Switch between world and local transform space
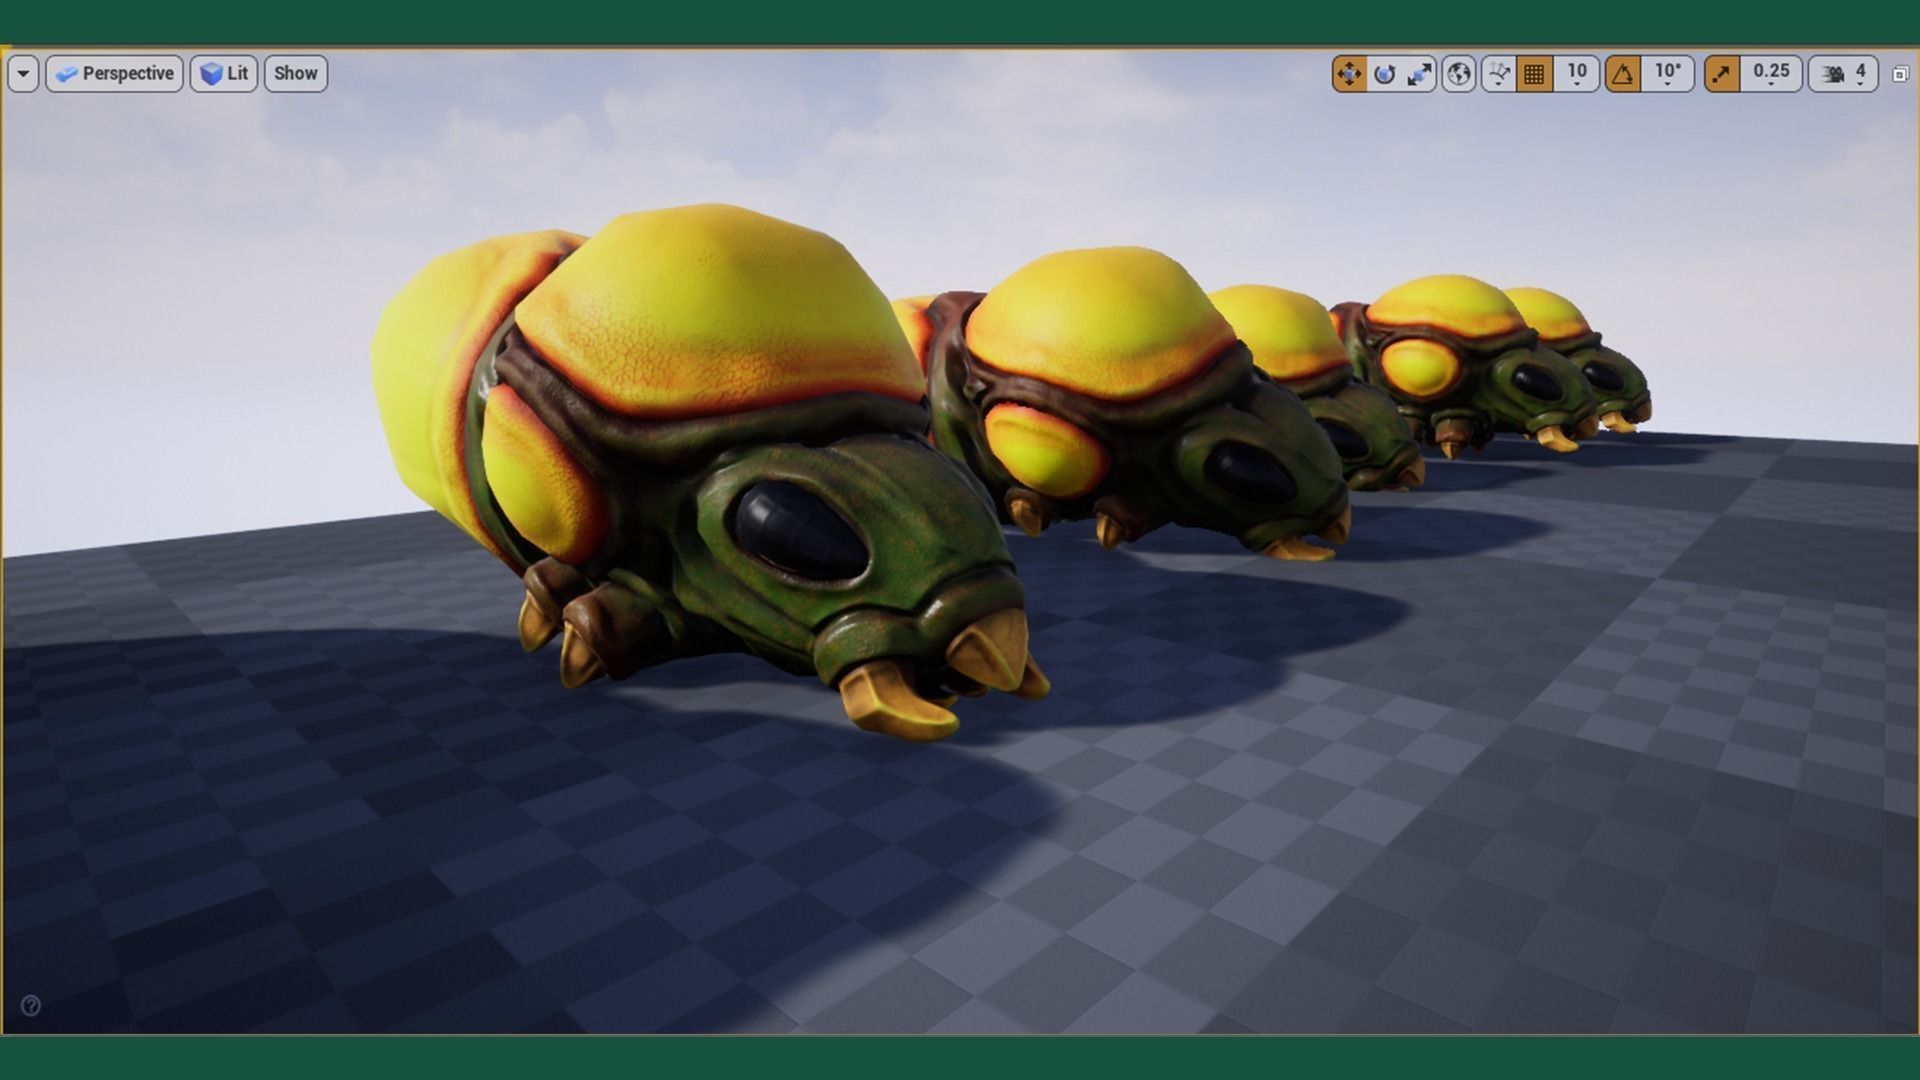The height and width of the screenshot is (1080, 1920). point(1458,73)
